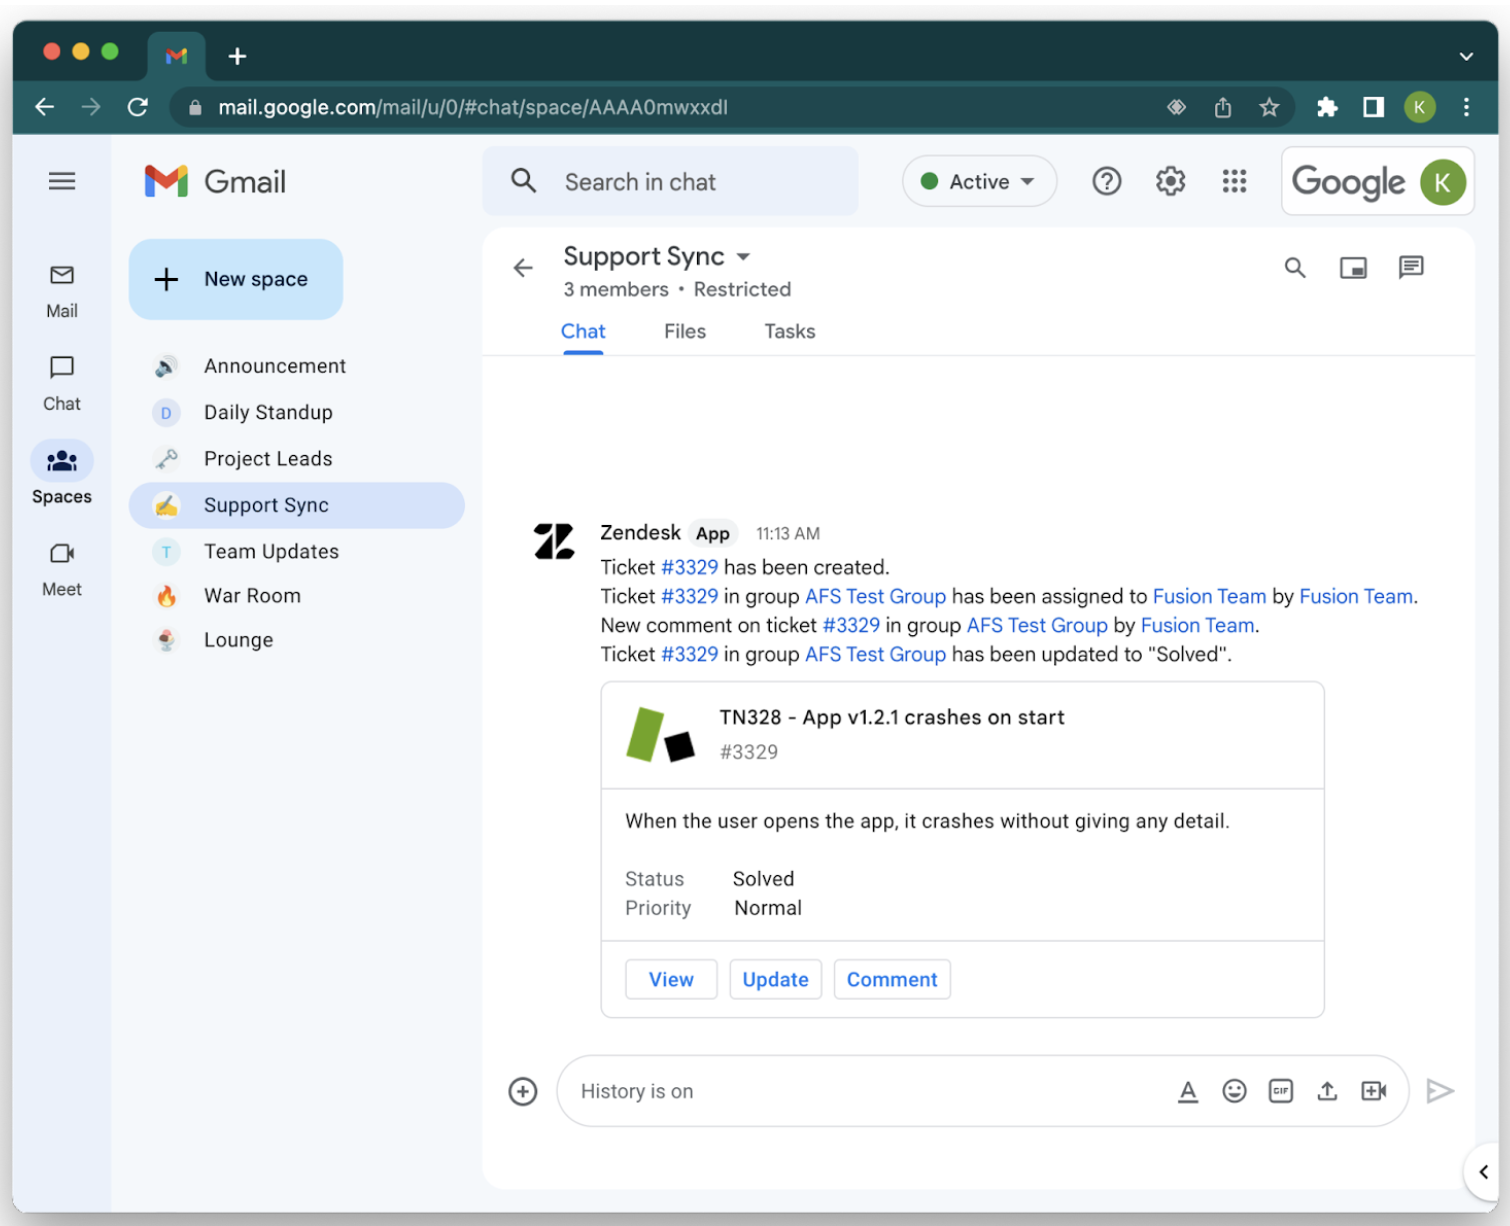Viewport: 1510px width, 1226px height.
Task: Open text formatting options in composer
Action: [x=1188, y=1091]
